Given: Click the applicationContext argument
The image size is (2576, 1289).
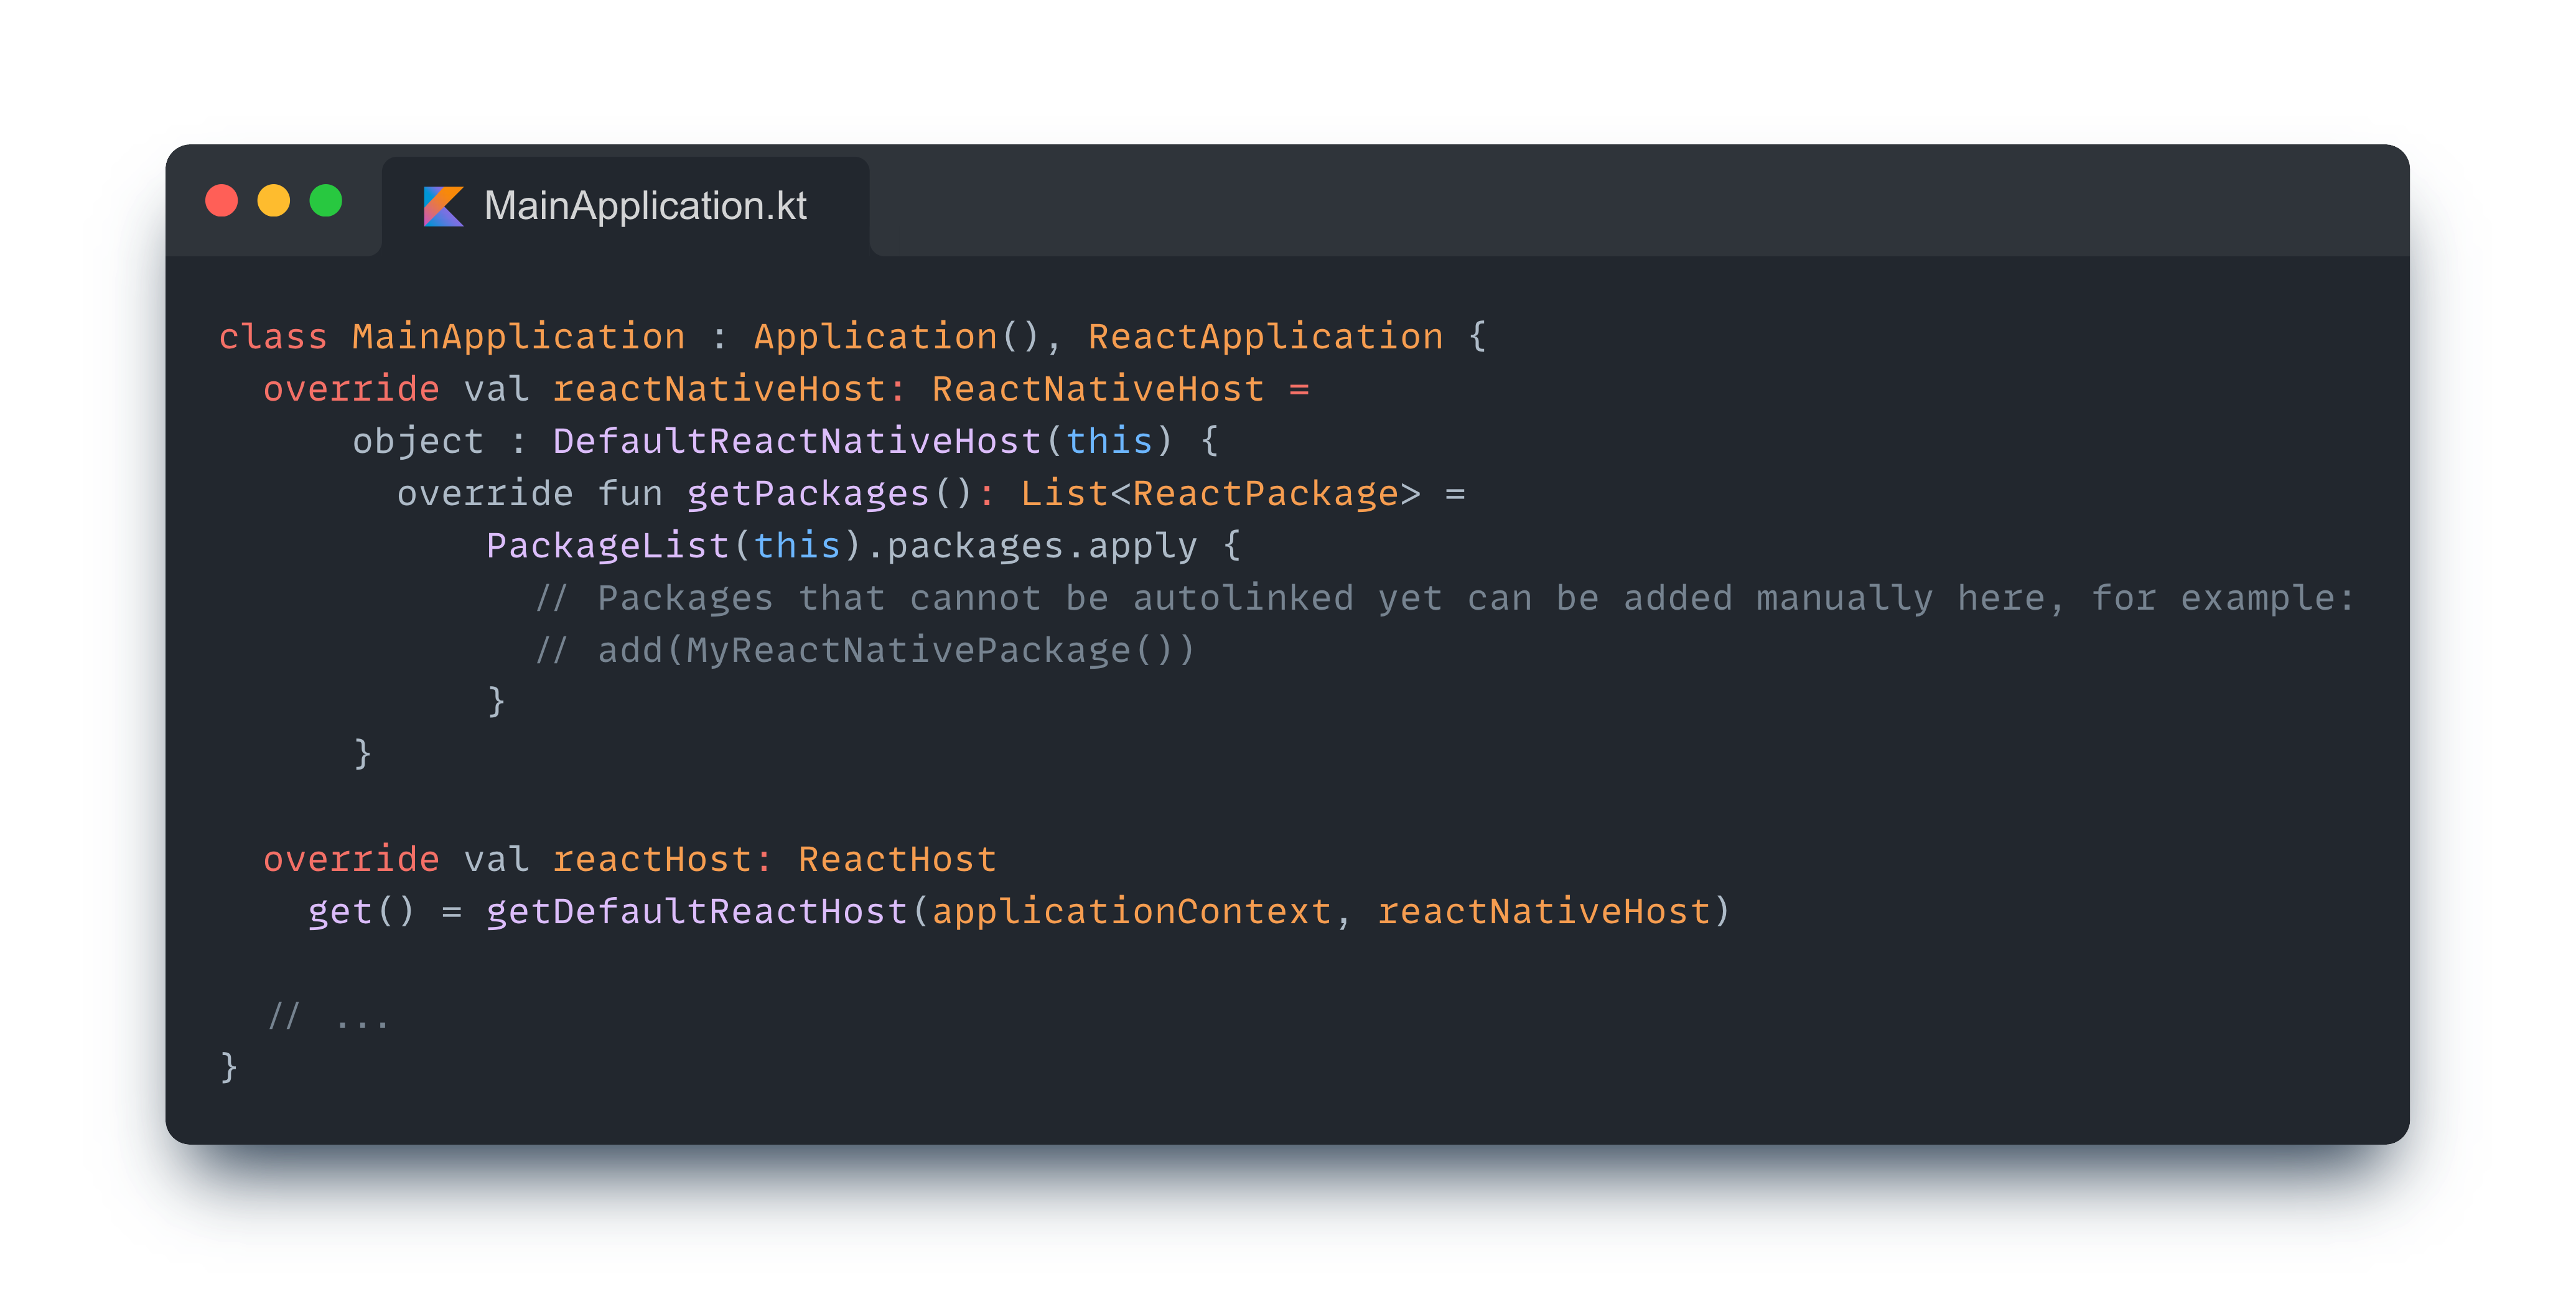Looking at the screenshot, I should (x=1131, y=912).
